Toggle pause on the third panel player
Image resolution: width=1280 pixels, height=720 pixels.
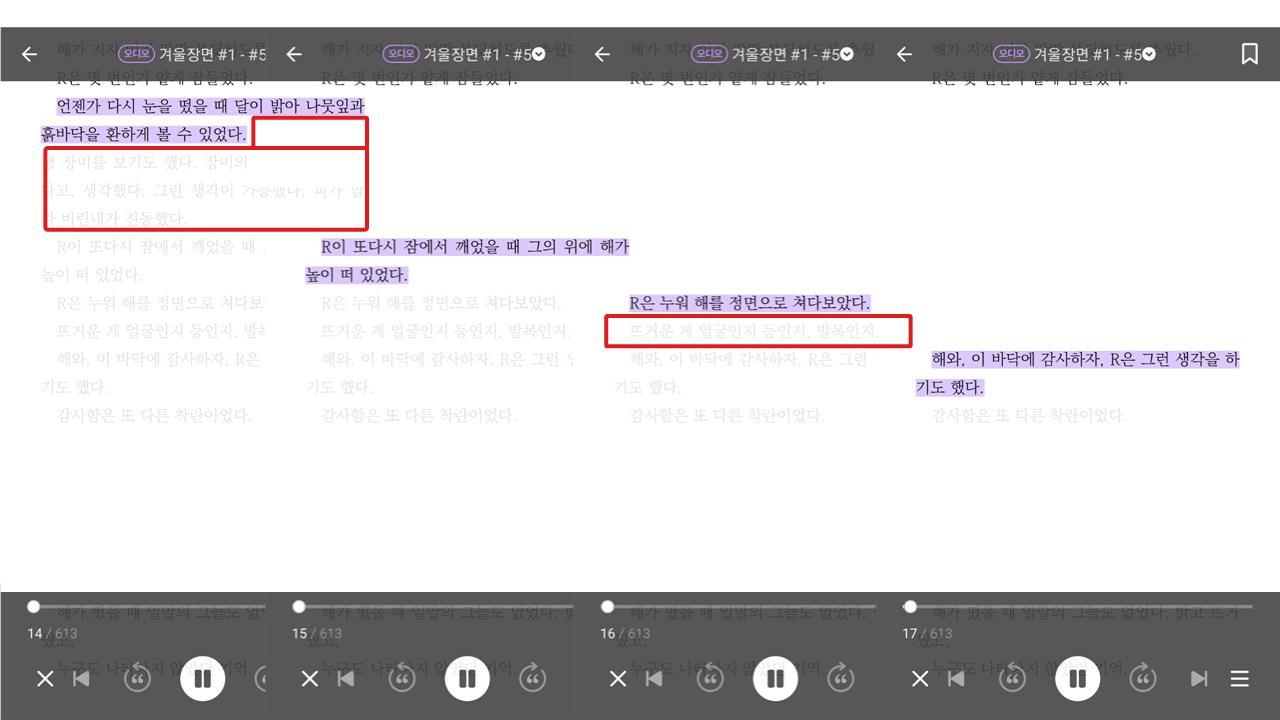[x=775, y=678]
